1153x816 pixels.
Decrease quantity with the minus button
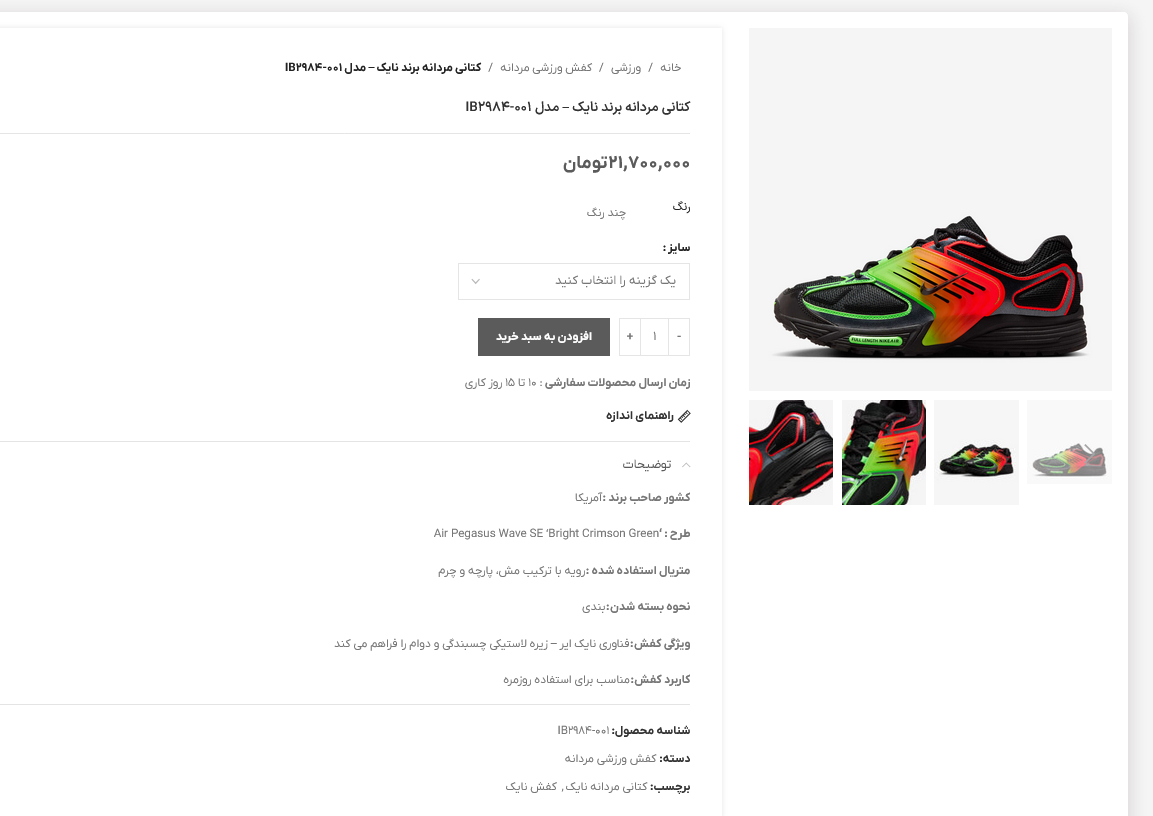coord(679,337)
